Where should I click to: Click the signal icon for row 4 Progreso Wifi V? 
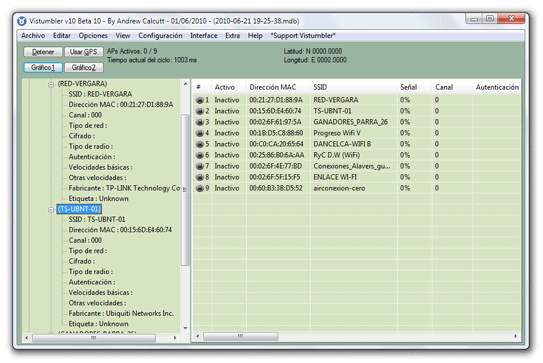coord(199,133)
